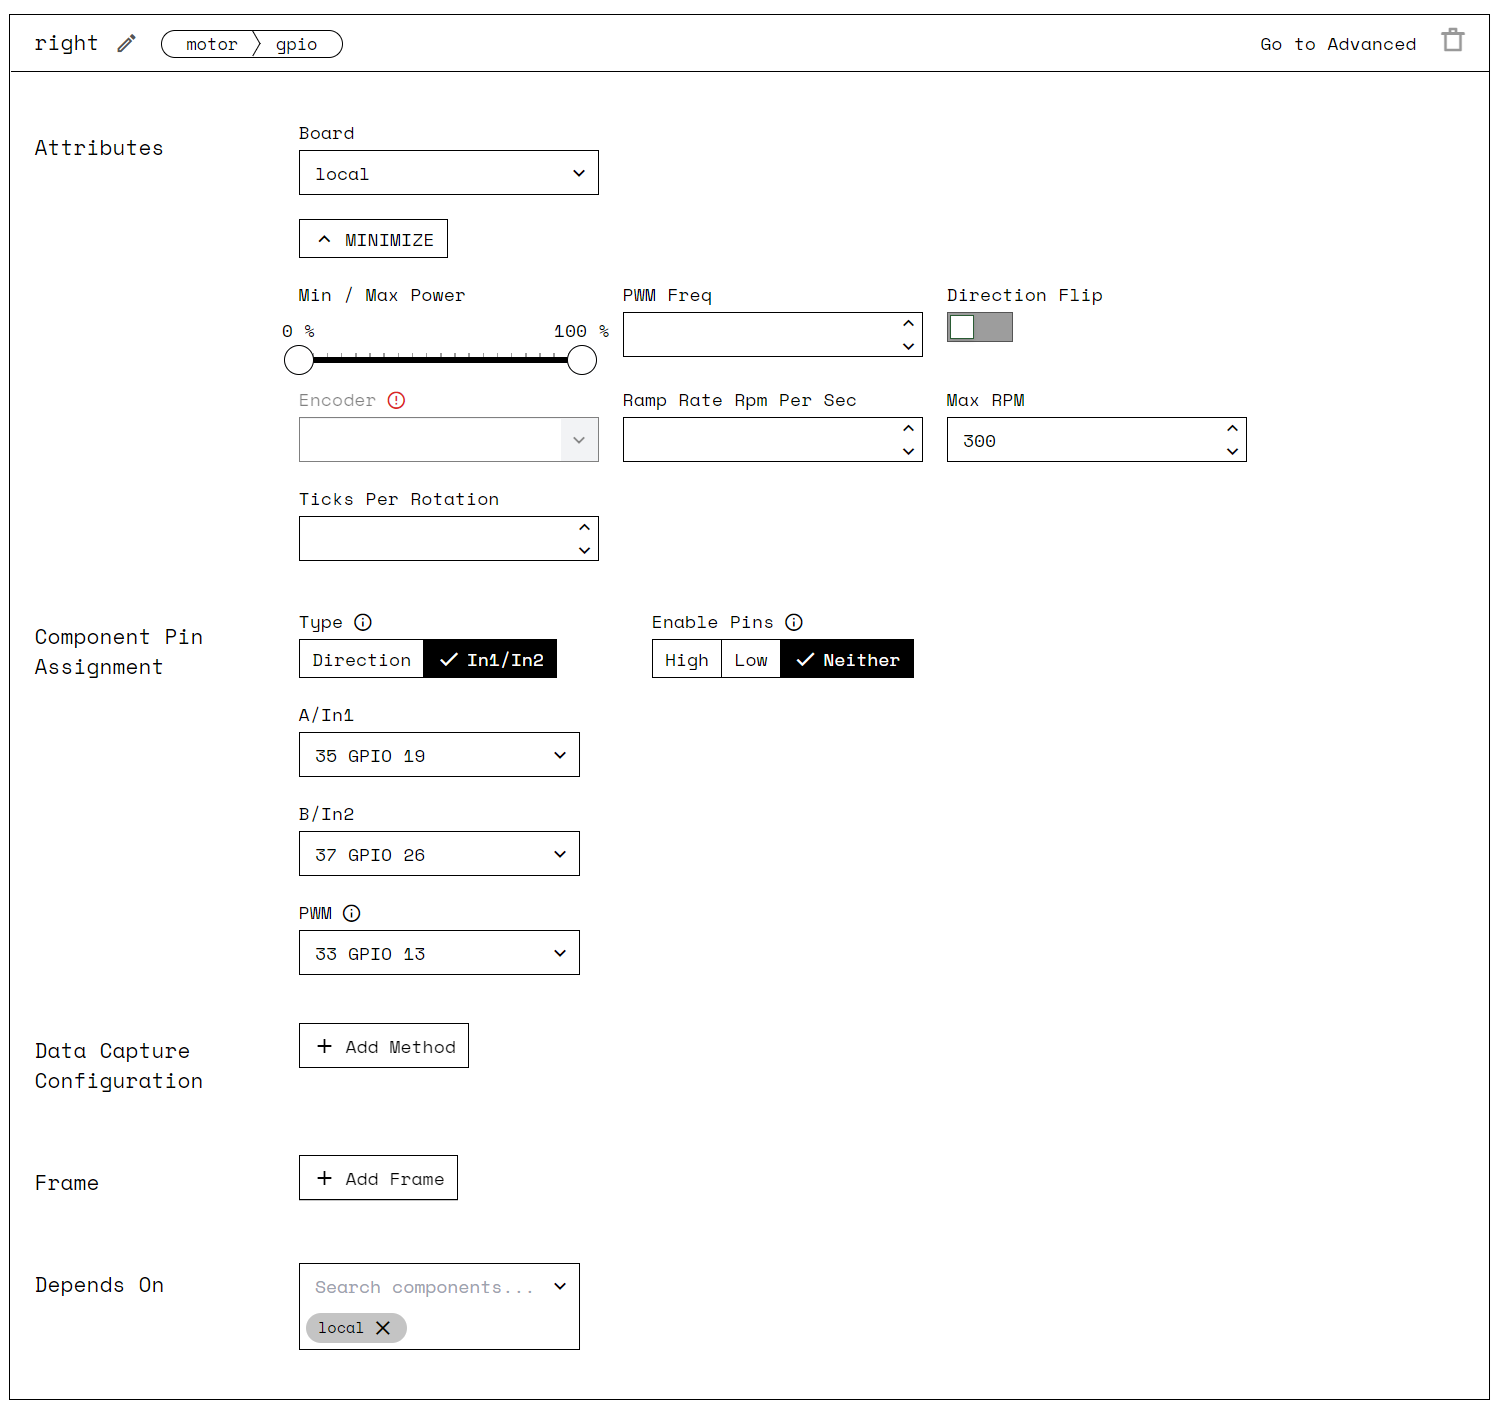Select the gpio breadcrumb
Image resolution: width=1506 pixels, height=1413 pixels.
tap(297, 43)
